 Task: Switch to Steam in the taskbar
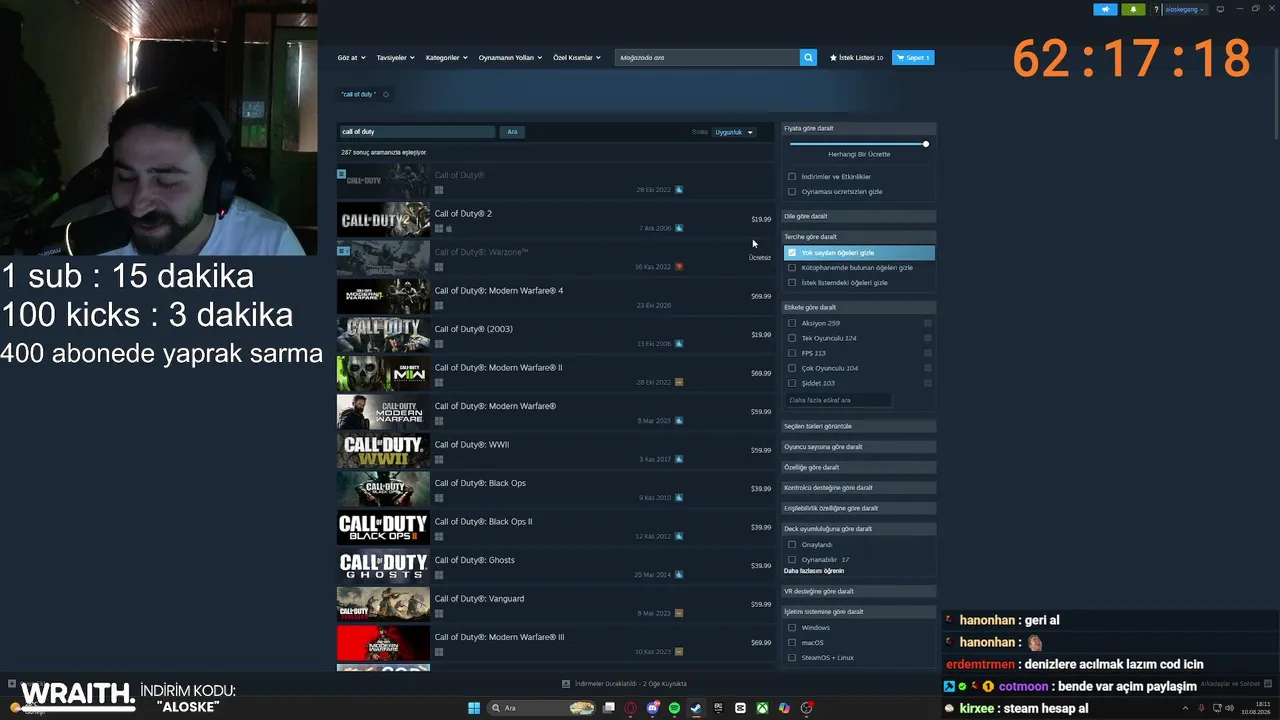coord(696,708)
